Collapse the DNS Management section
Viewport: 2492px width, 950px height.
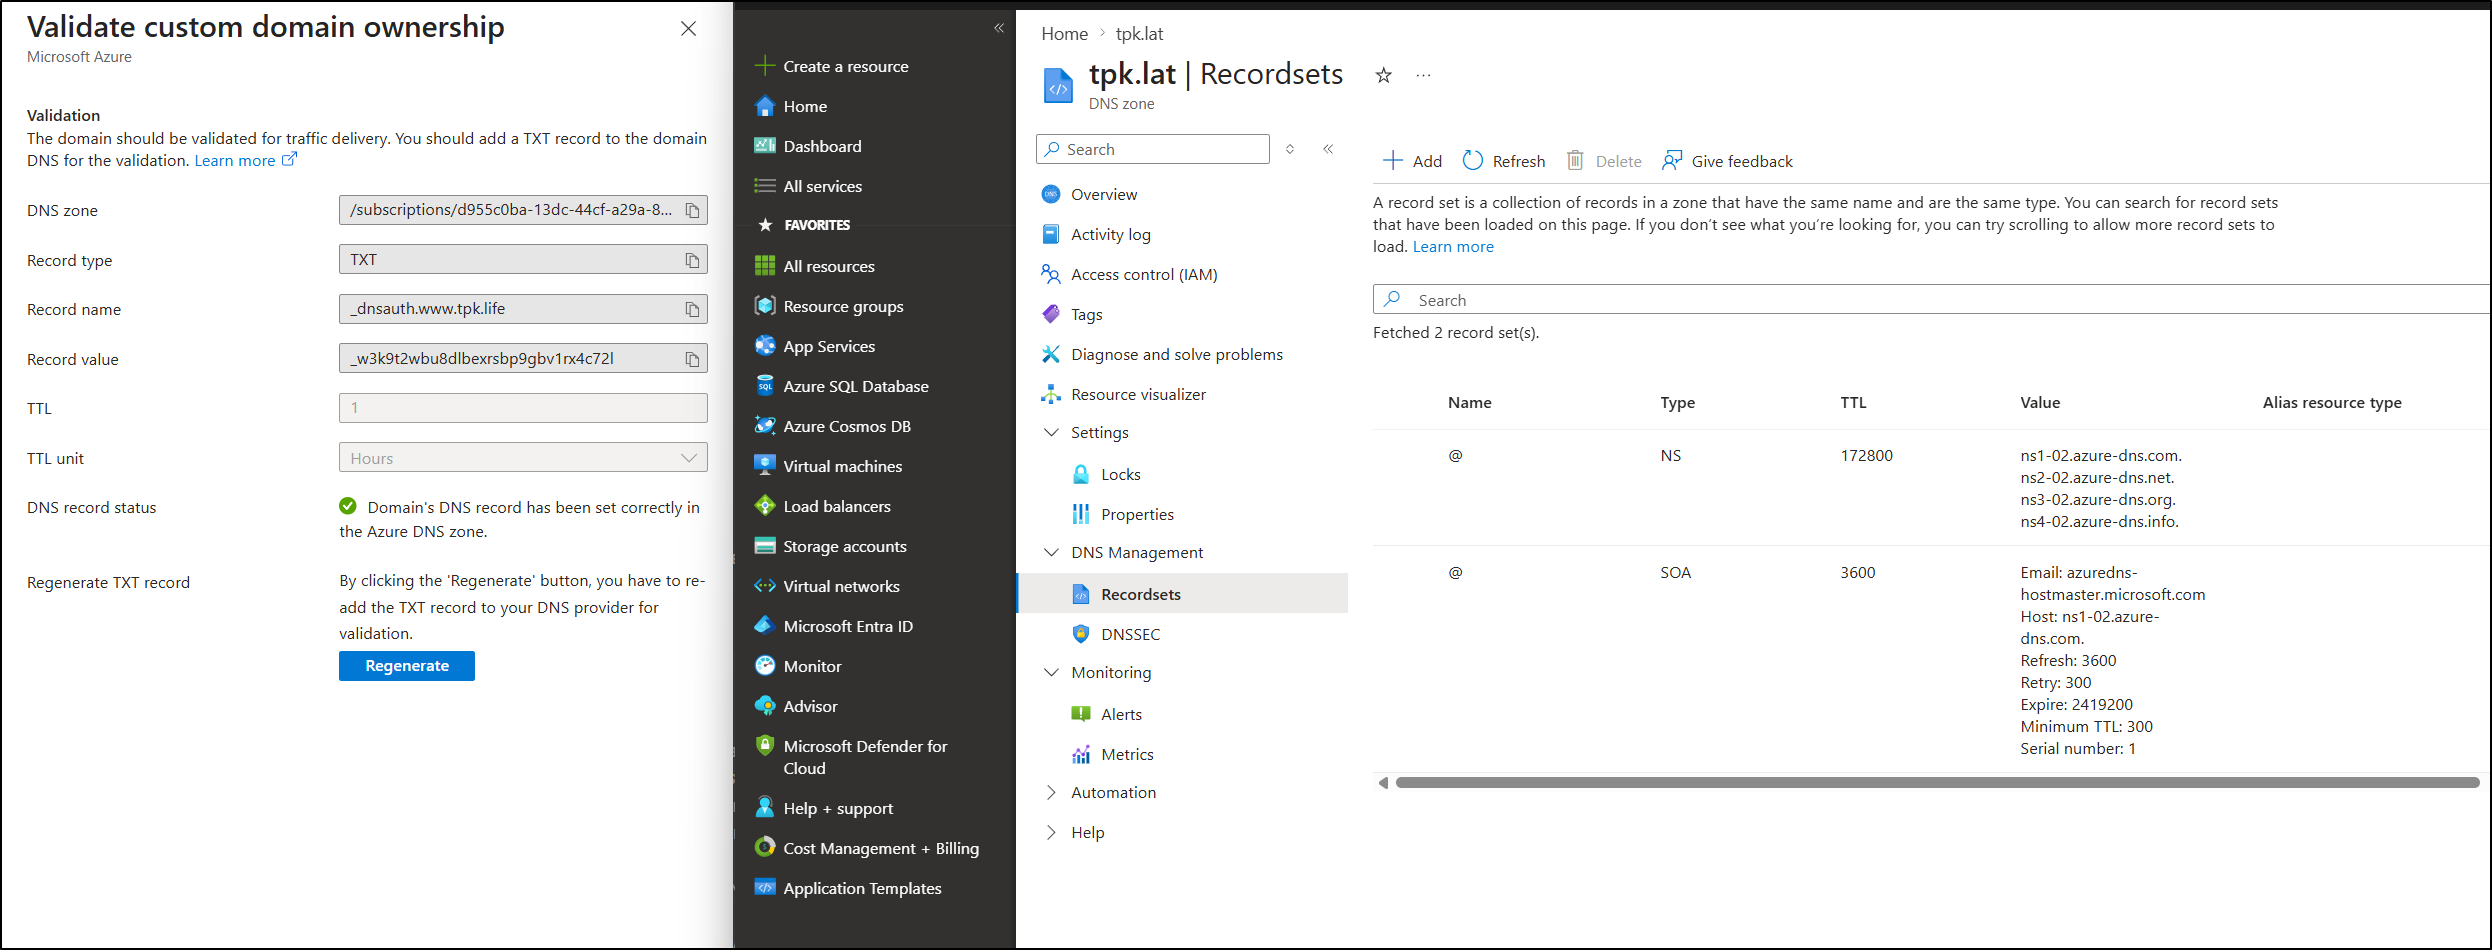click(1051, 553)
